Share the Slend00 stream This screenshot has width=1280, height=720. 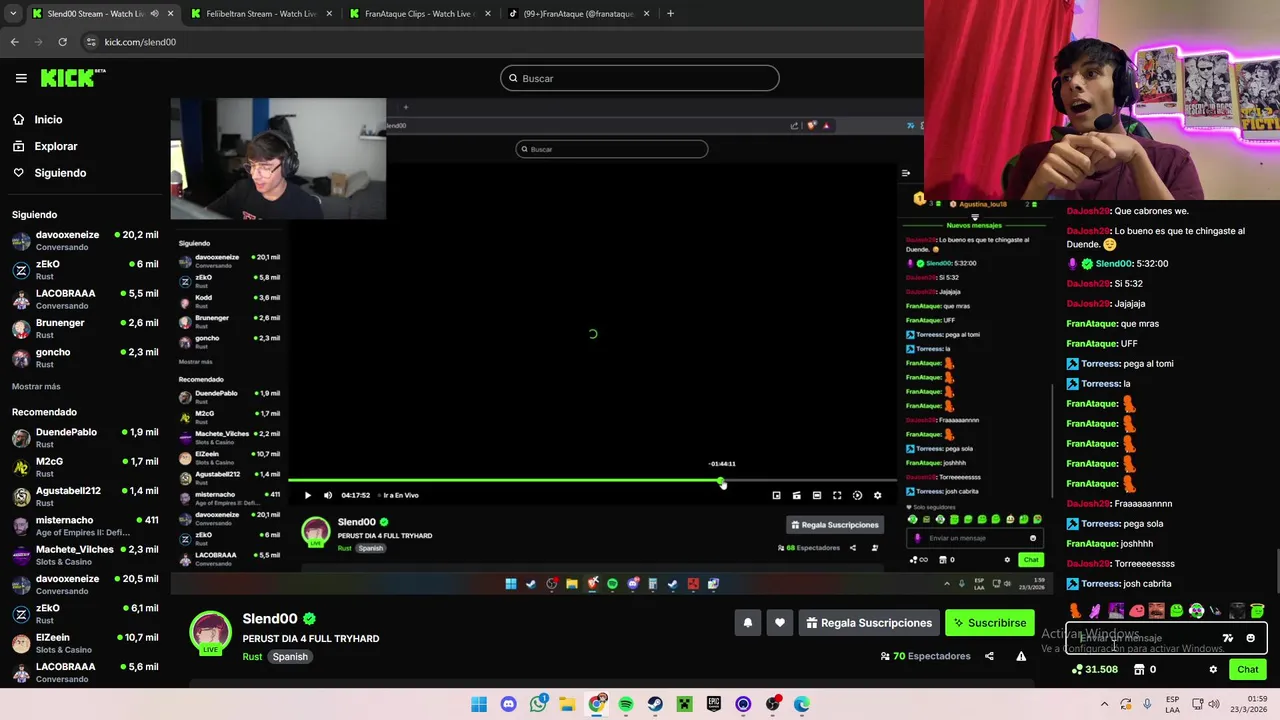pyautogui.click(x=989, y=656)
